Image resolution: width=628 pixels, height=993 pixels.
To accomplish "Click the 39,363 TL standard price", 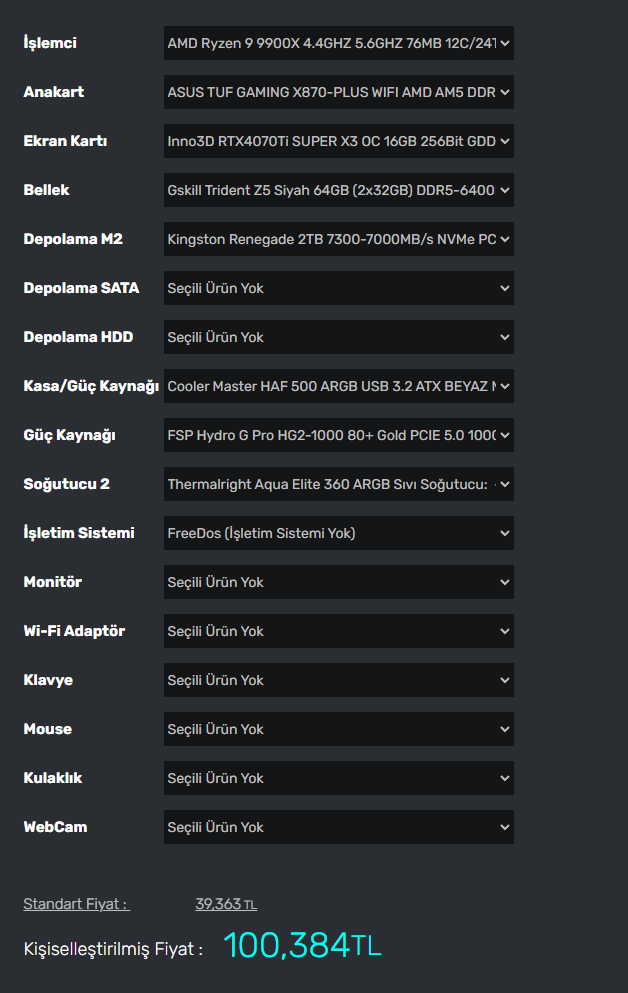I will click(x=226, y=904).
